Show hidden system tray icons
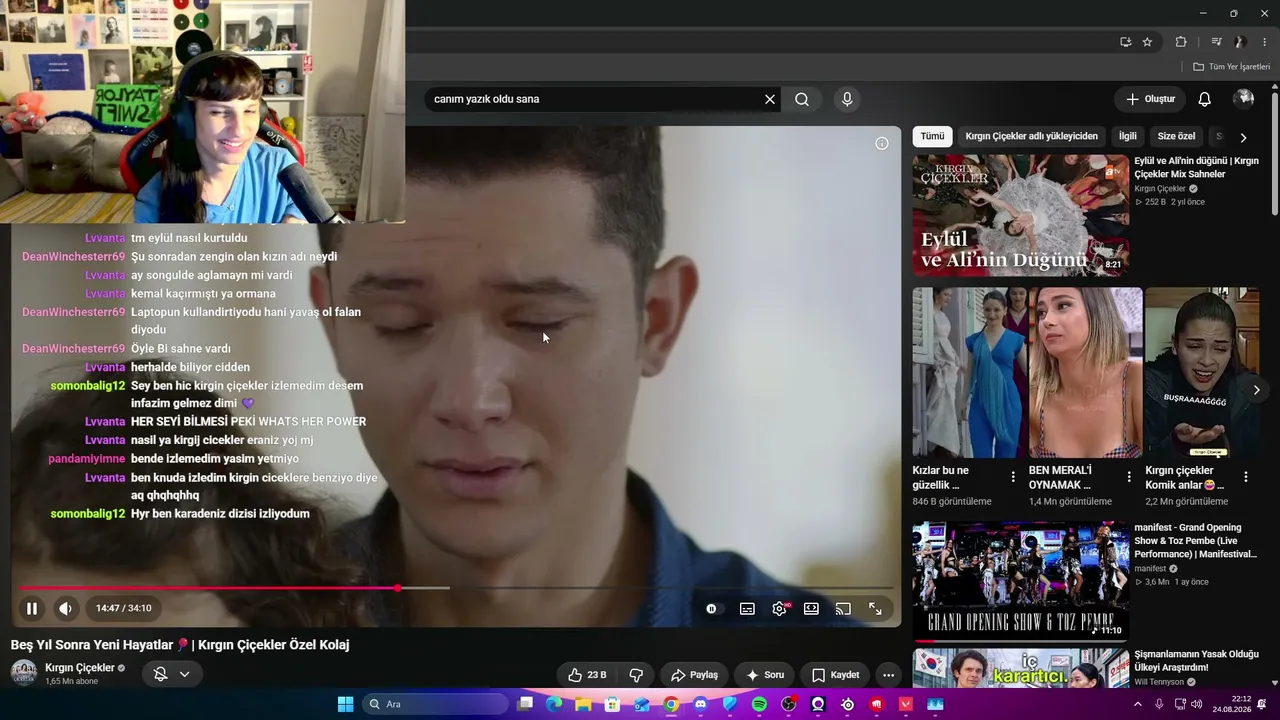This screenshot has height=720, width=1280. pyautogui.click(x=1138, y=704)
